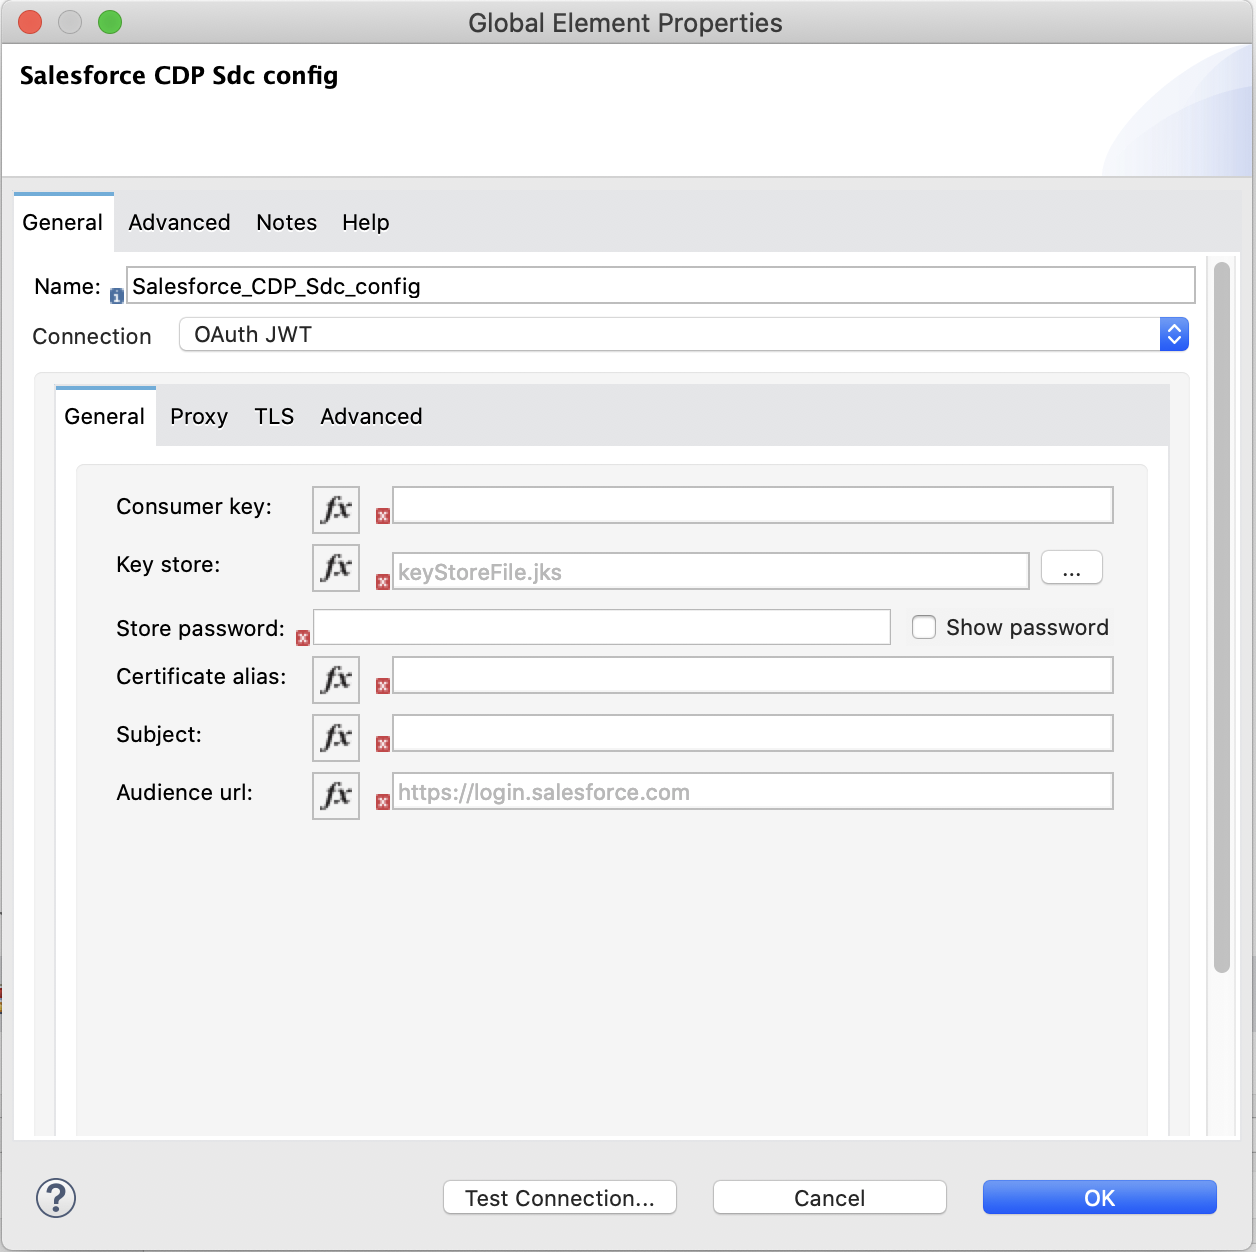Open the connection Advanced sub-tab
Screen dimensions: 1256x1252
click(371, 416)
